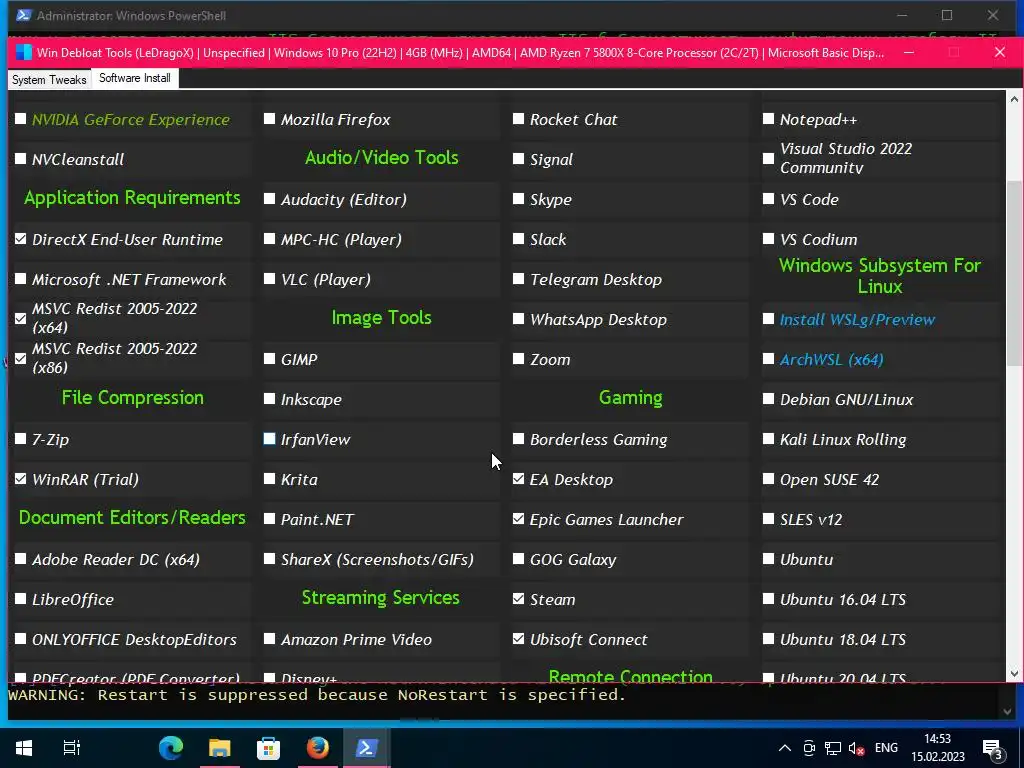Check the 7-Zip checkbox
The width and height of the screenshot is (1024, 768).
coord(21,439)
